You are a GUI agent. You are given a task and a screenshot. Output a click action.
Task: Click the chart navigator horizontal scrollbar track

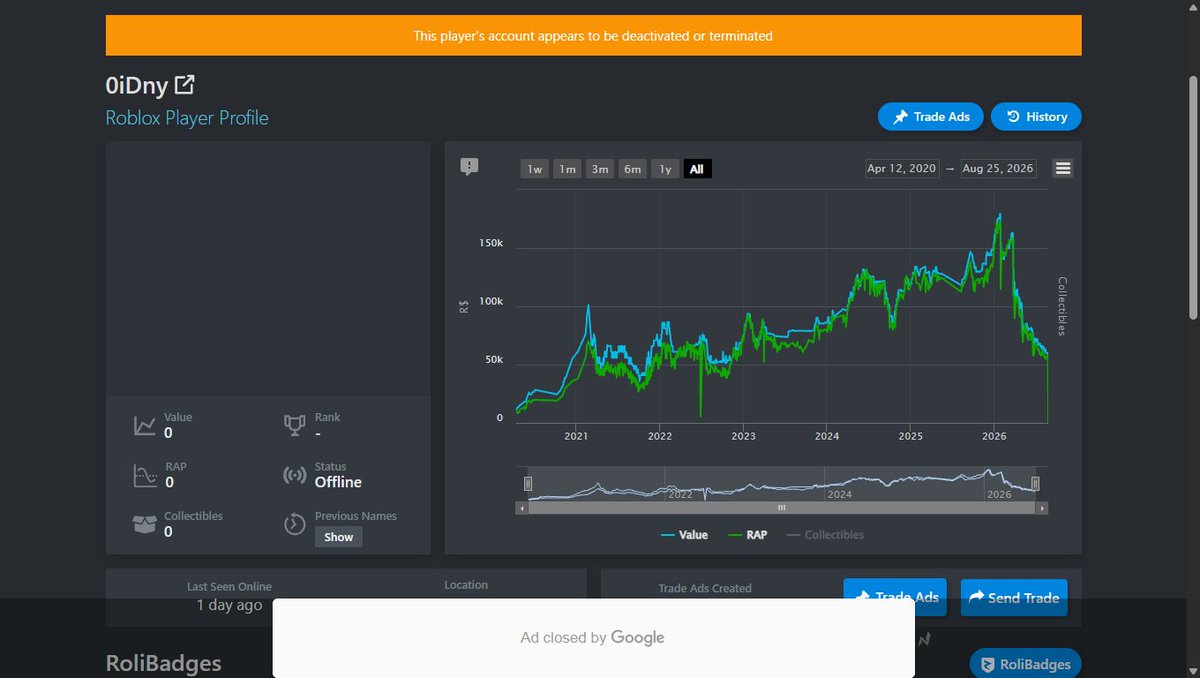782,508
